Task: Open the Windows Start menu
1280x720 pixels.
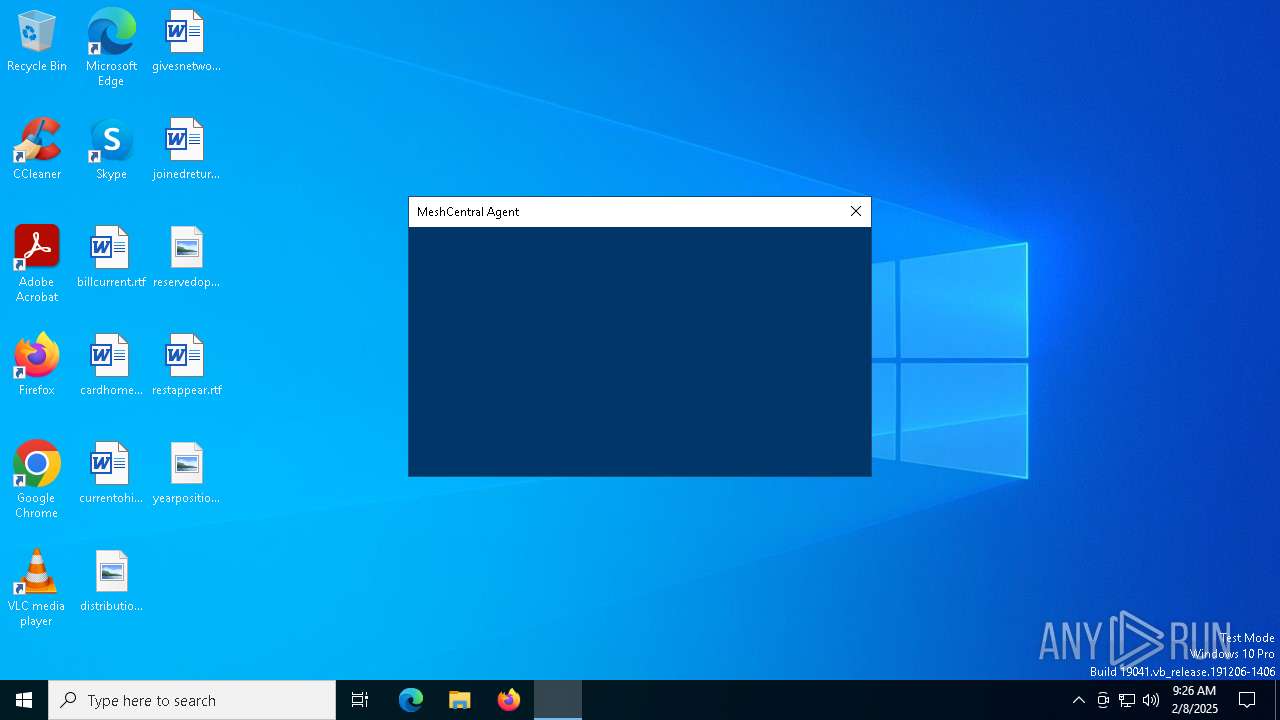Action: tap(24, 700)
